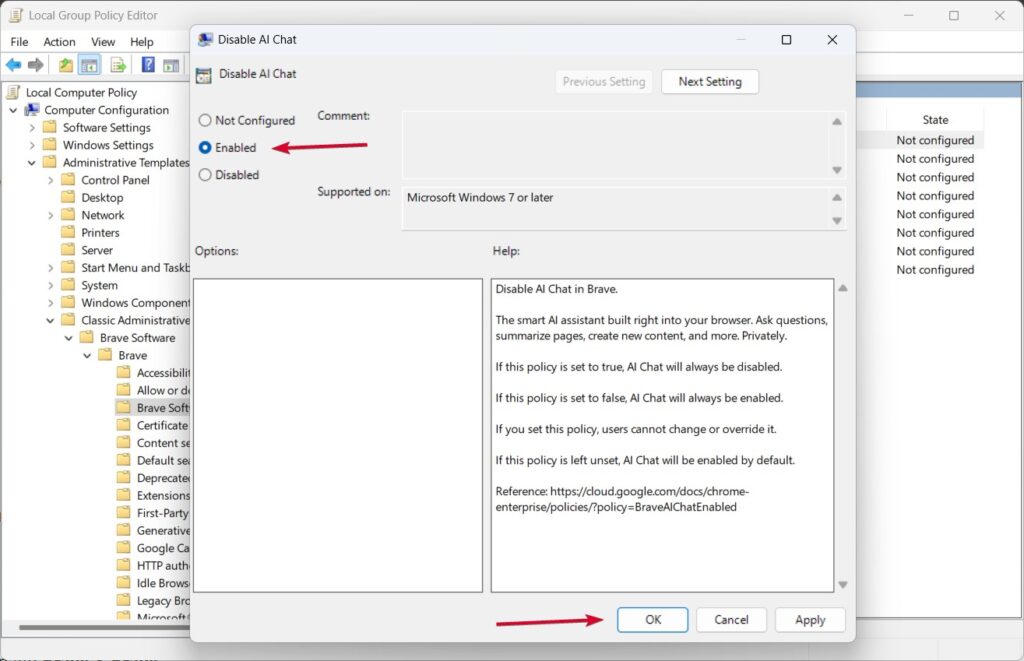
Task: Click the Printers folder icon
Action: click(x=68, y=232)
